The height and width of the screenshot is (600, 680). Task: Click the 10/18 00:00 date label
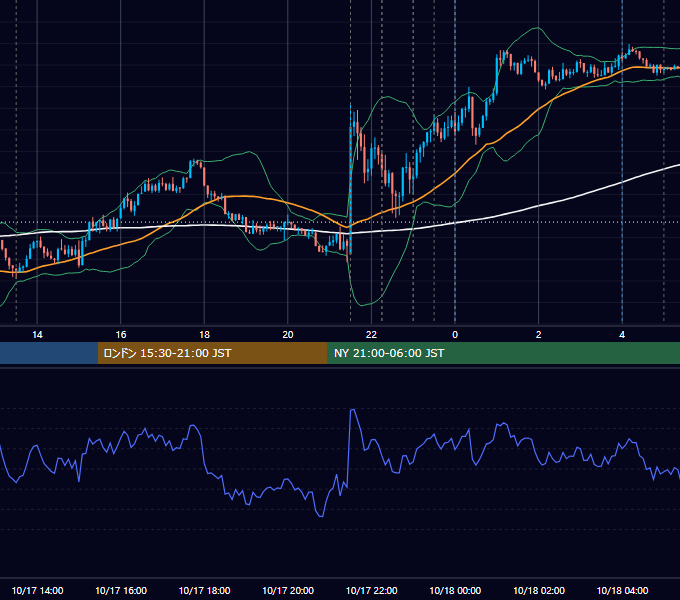(x=455, y=590)
